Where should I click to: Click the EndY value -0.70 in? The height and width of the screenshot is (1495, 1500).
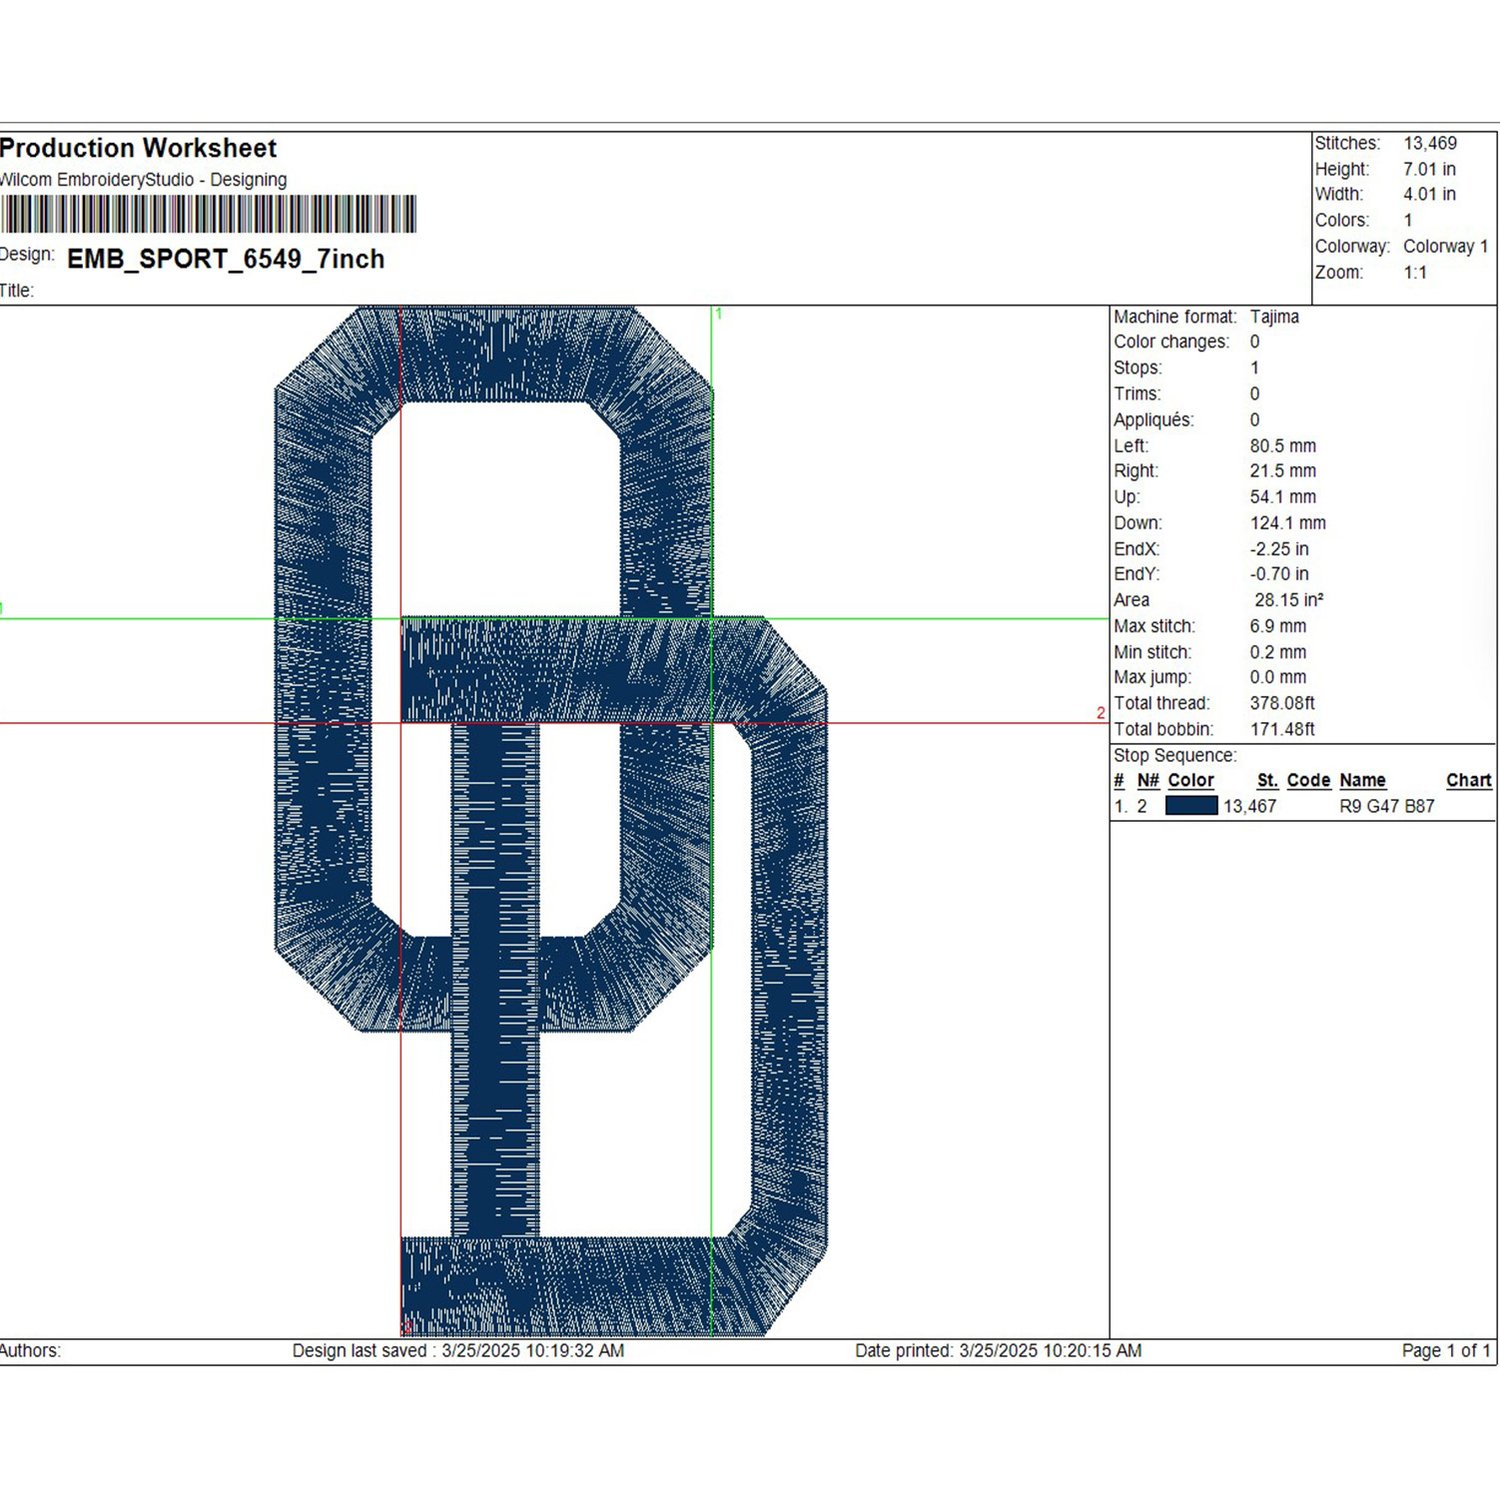[1279, 574]
